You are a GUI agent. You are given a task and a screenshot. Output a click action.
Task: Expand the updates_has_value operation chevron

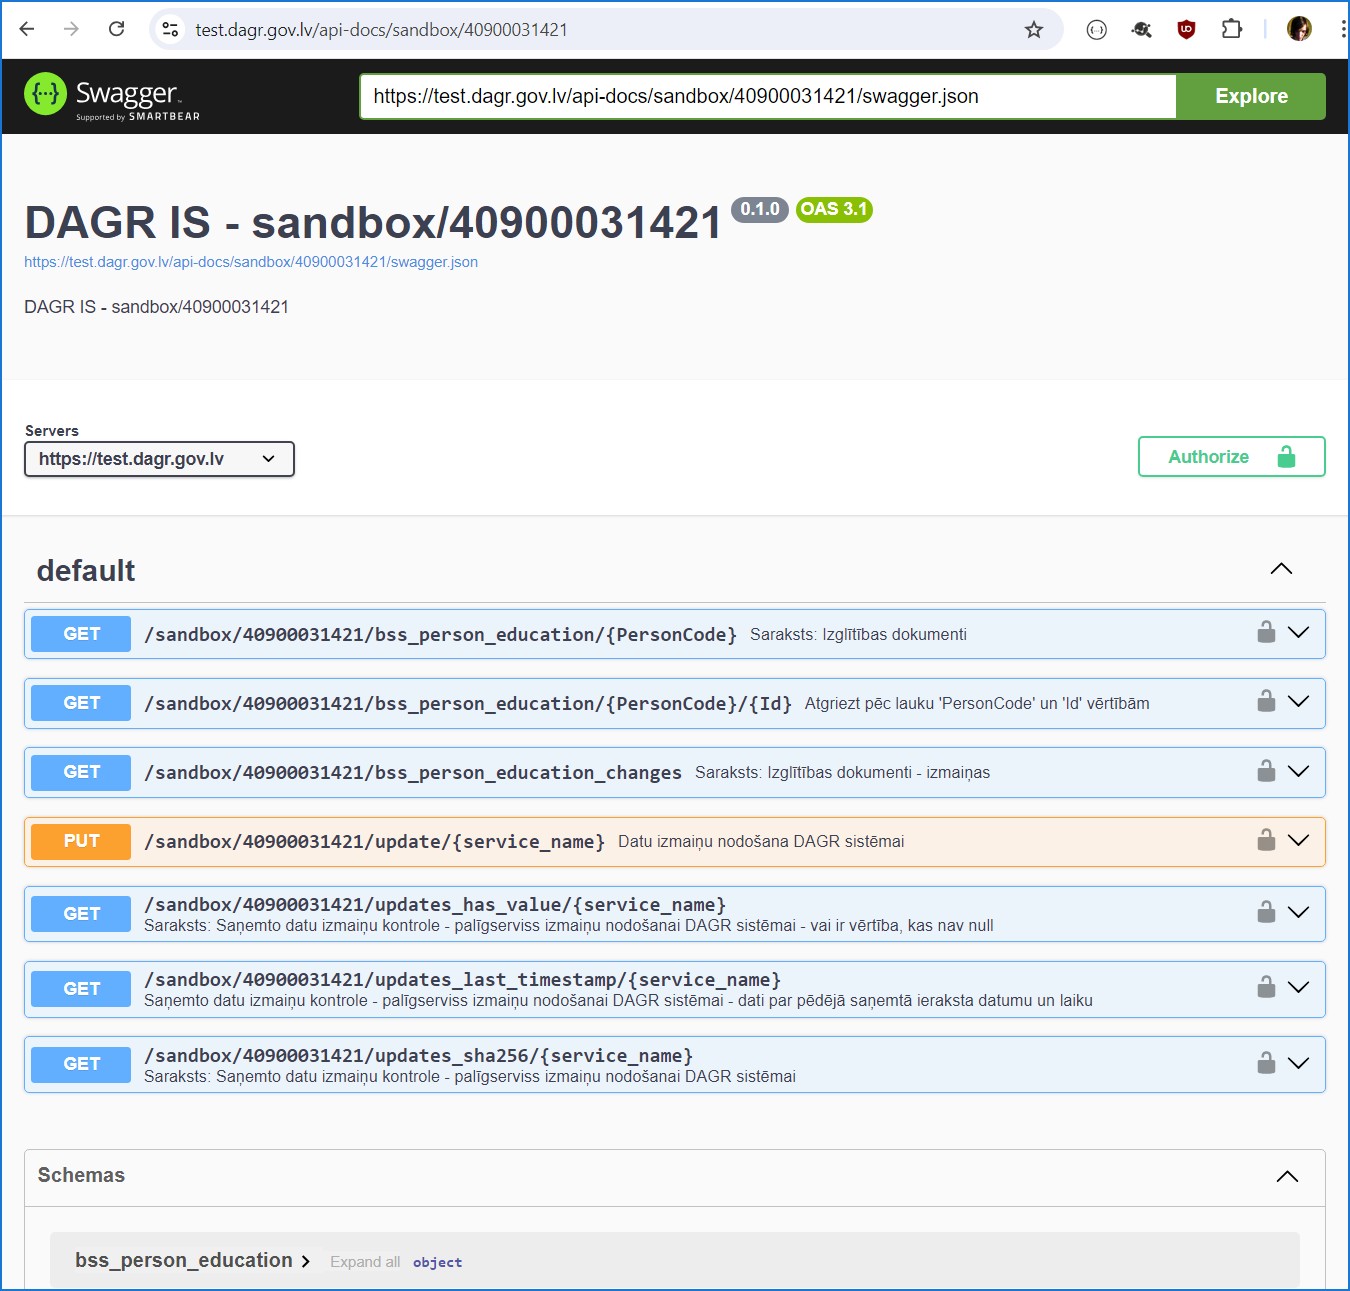tap(1298, 912)
